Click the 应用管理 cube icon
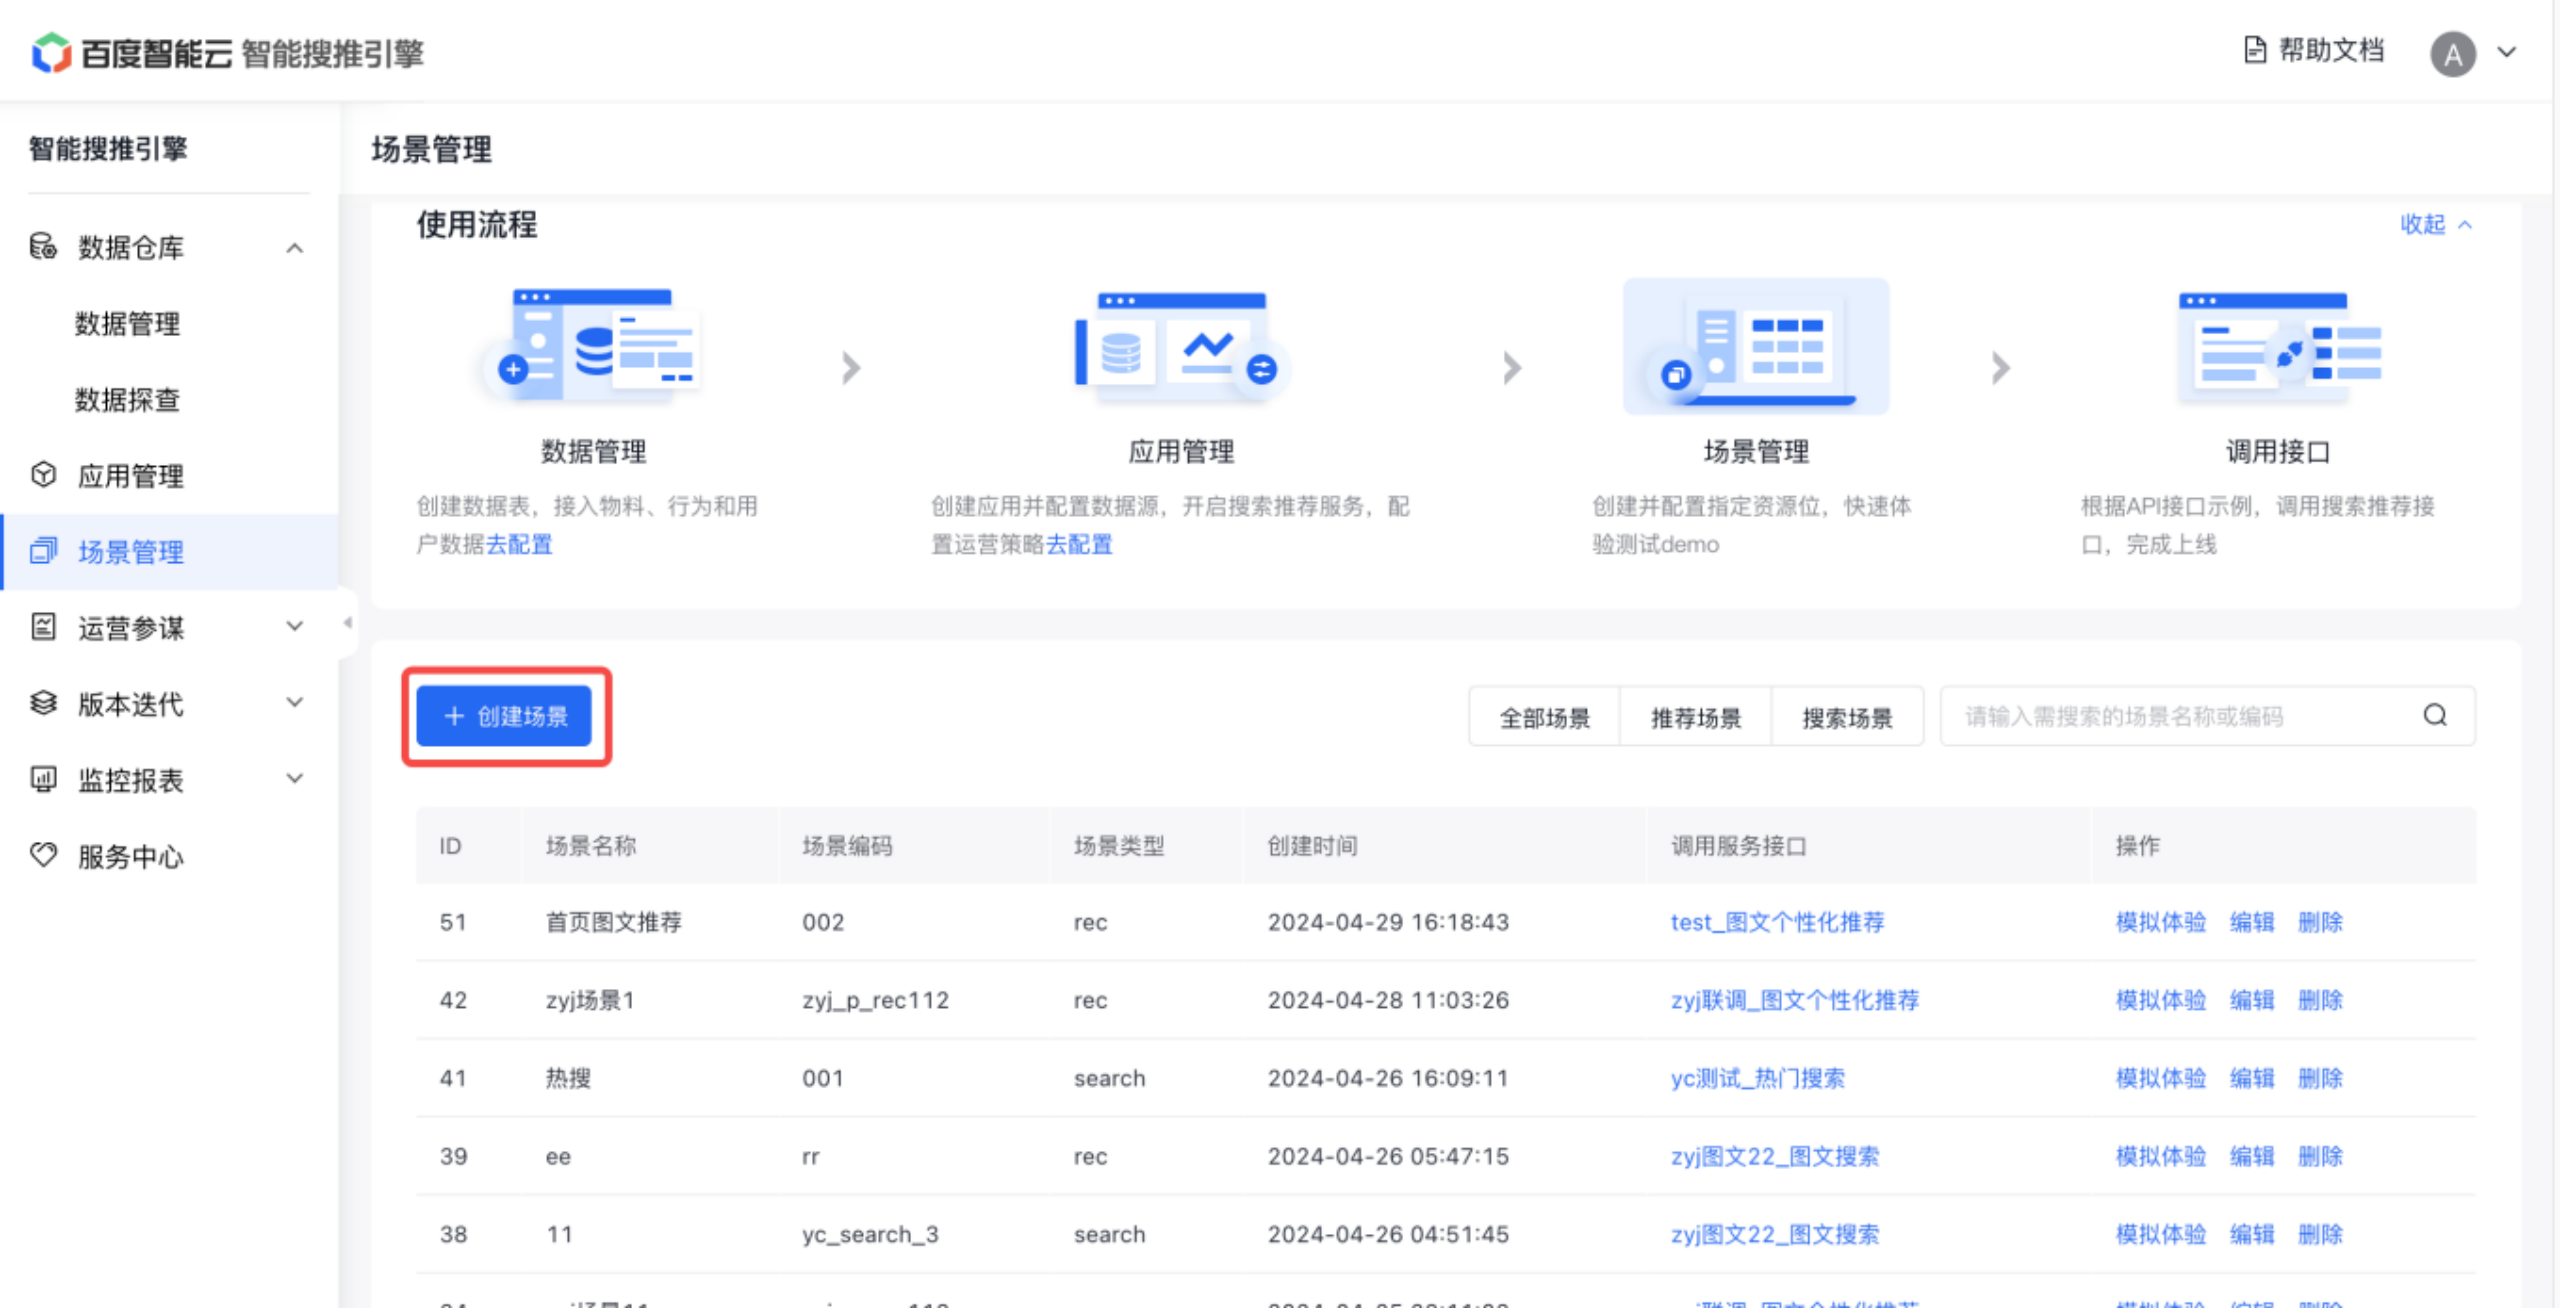 click(x=43, y=475)
